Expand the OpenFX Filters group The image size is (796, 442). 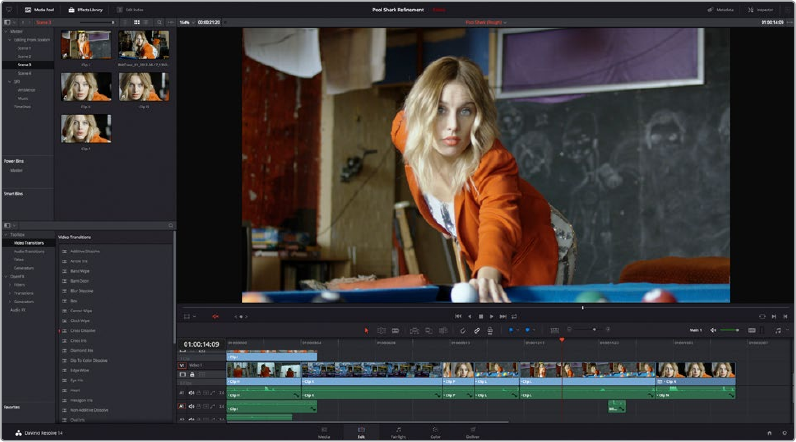[x=10, y=285]
